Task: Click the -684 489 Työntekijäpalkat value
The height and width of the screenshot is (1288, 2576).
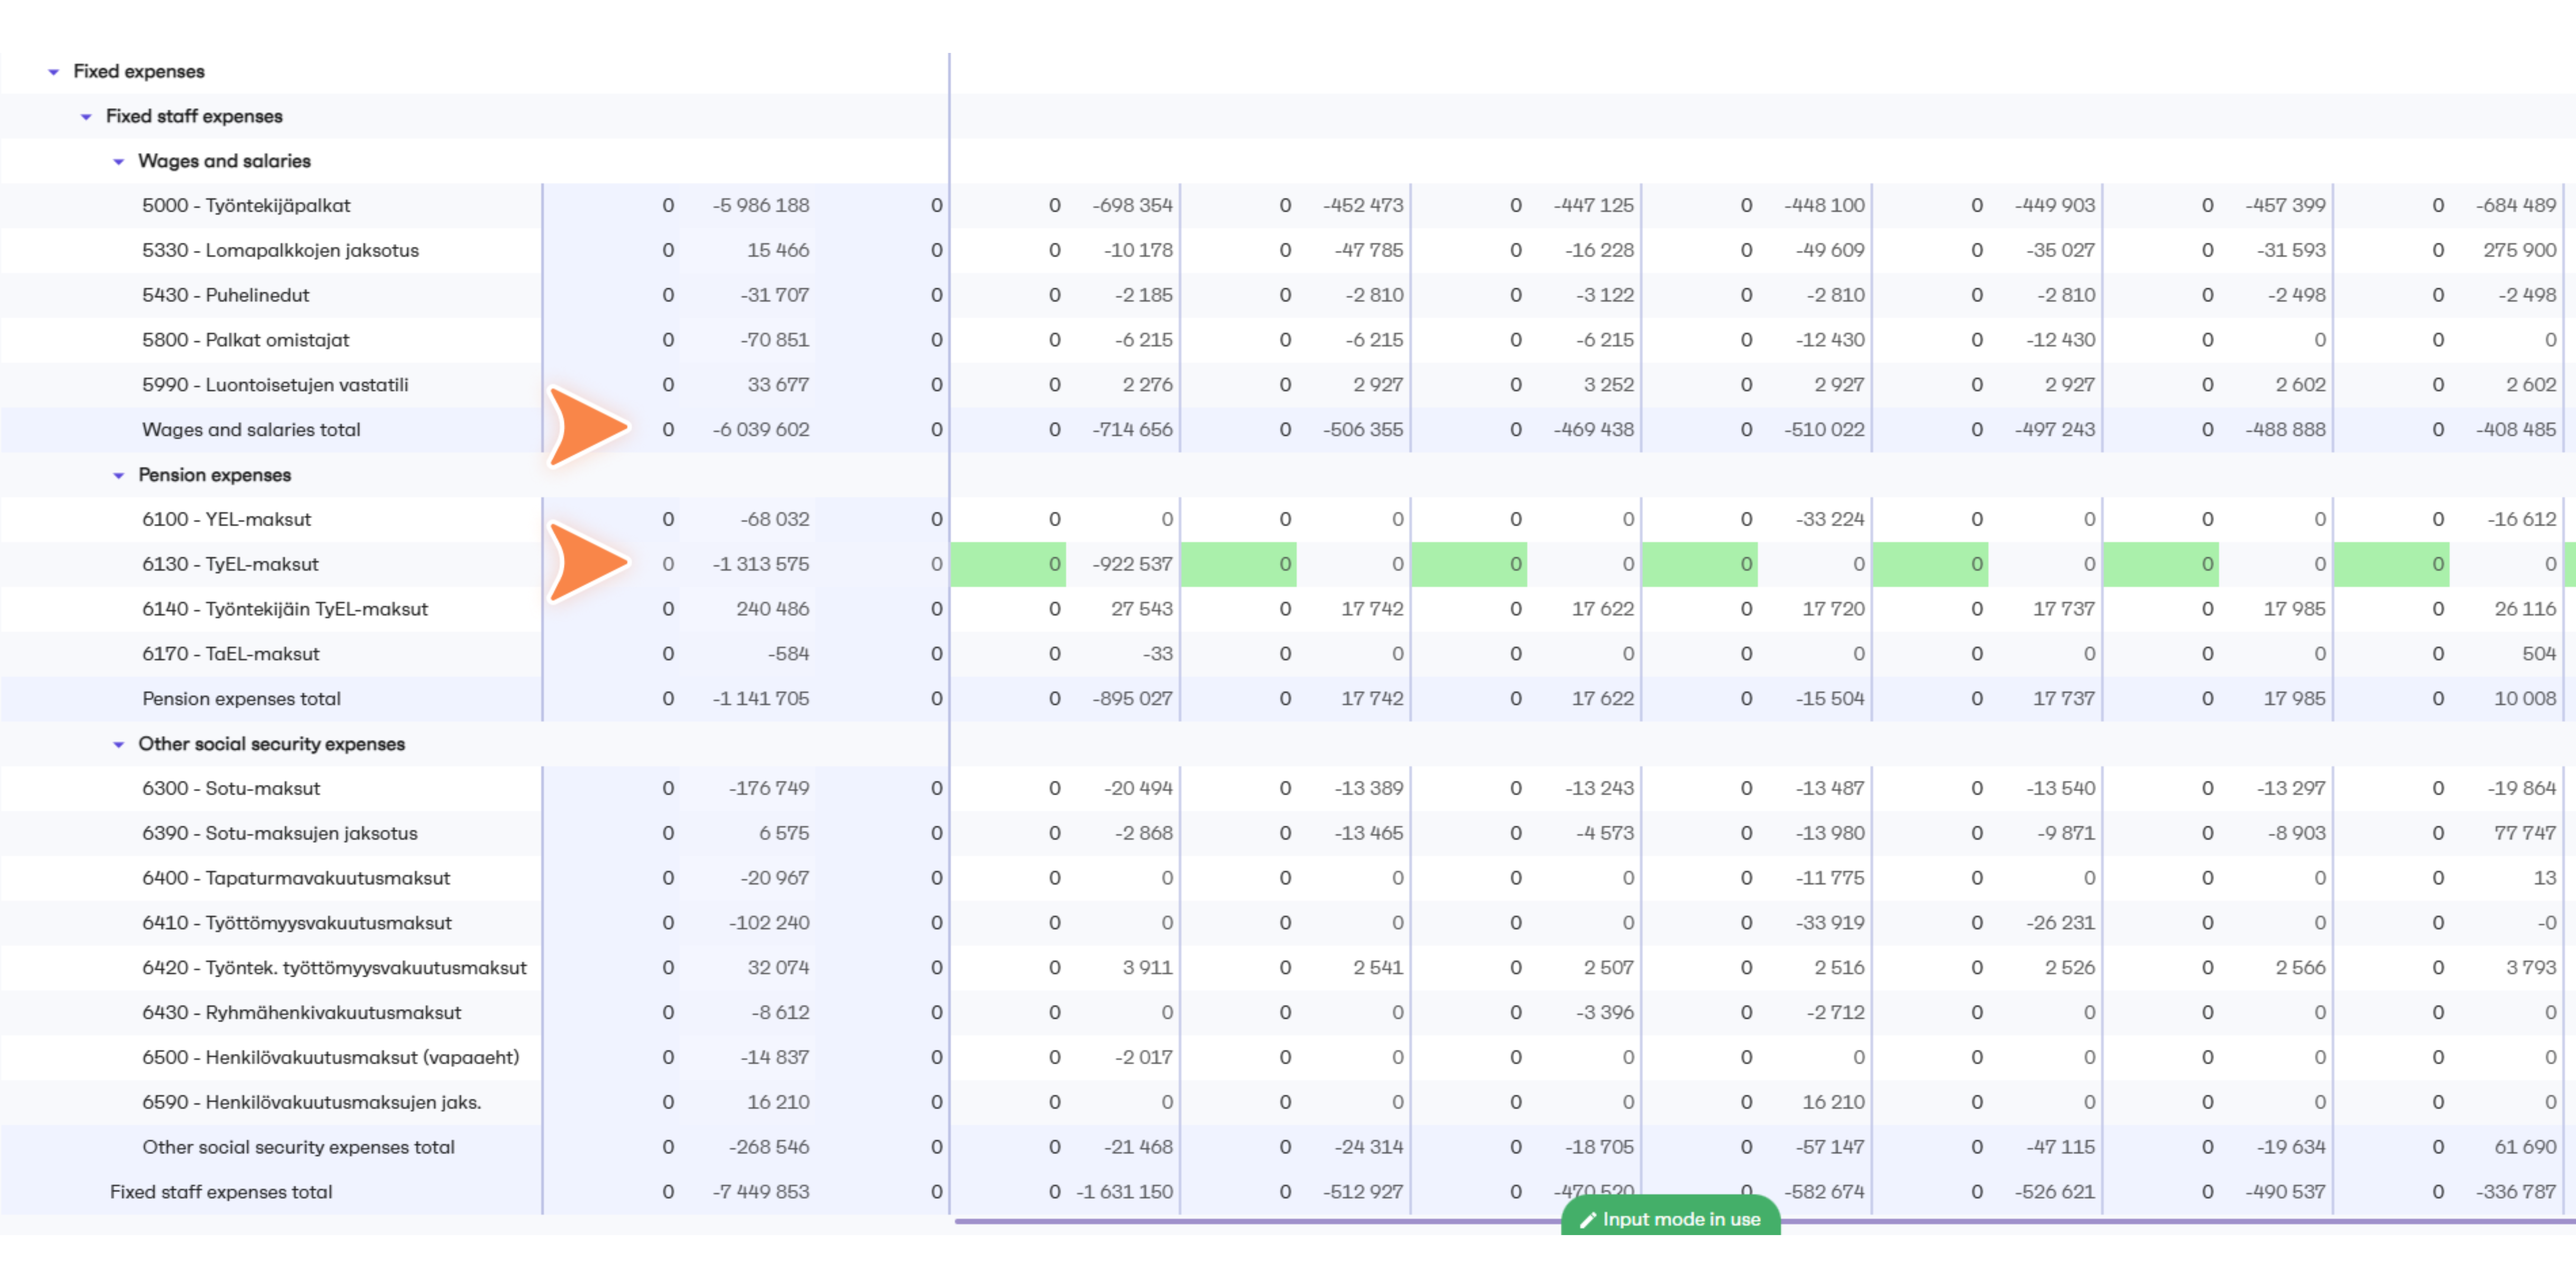Action: [2516, 206]
